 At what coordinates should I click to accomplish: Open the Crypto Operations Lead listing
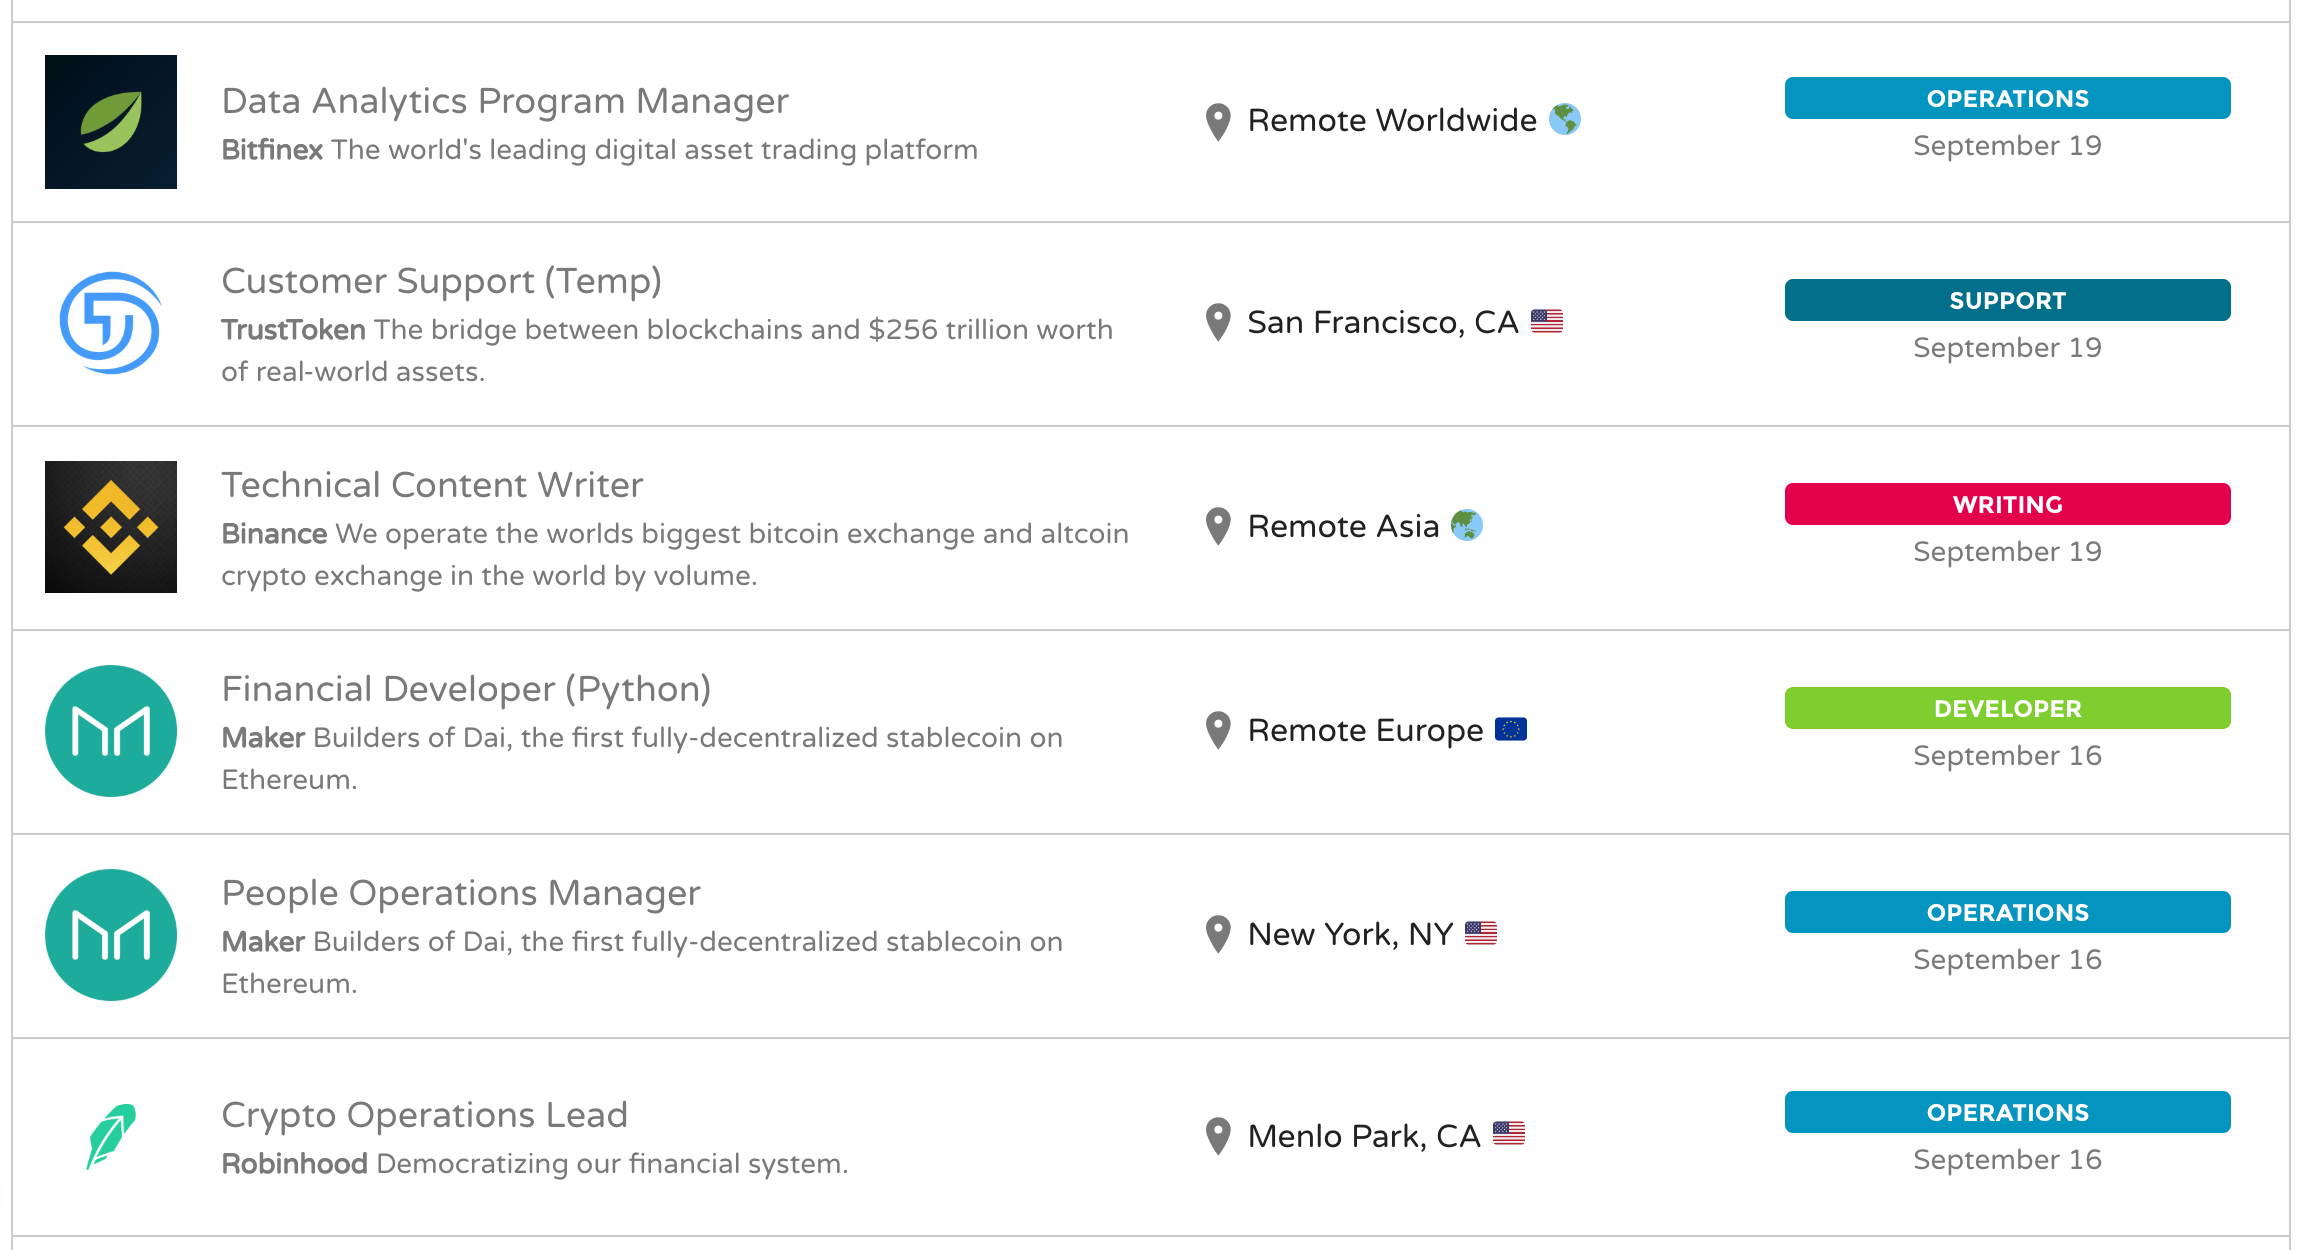pos(424,1115)
